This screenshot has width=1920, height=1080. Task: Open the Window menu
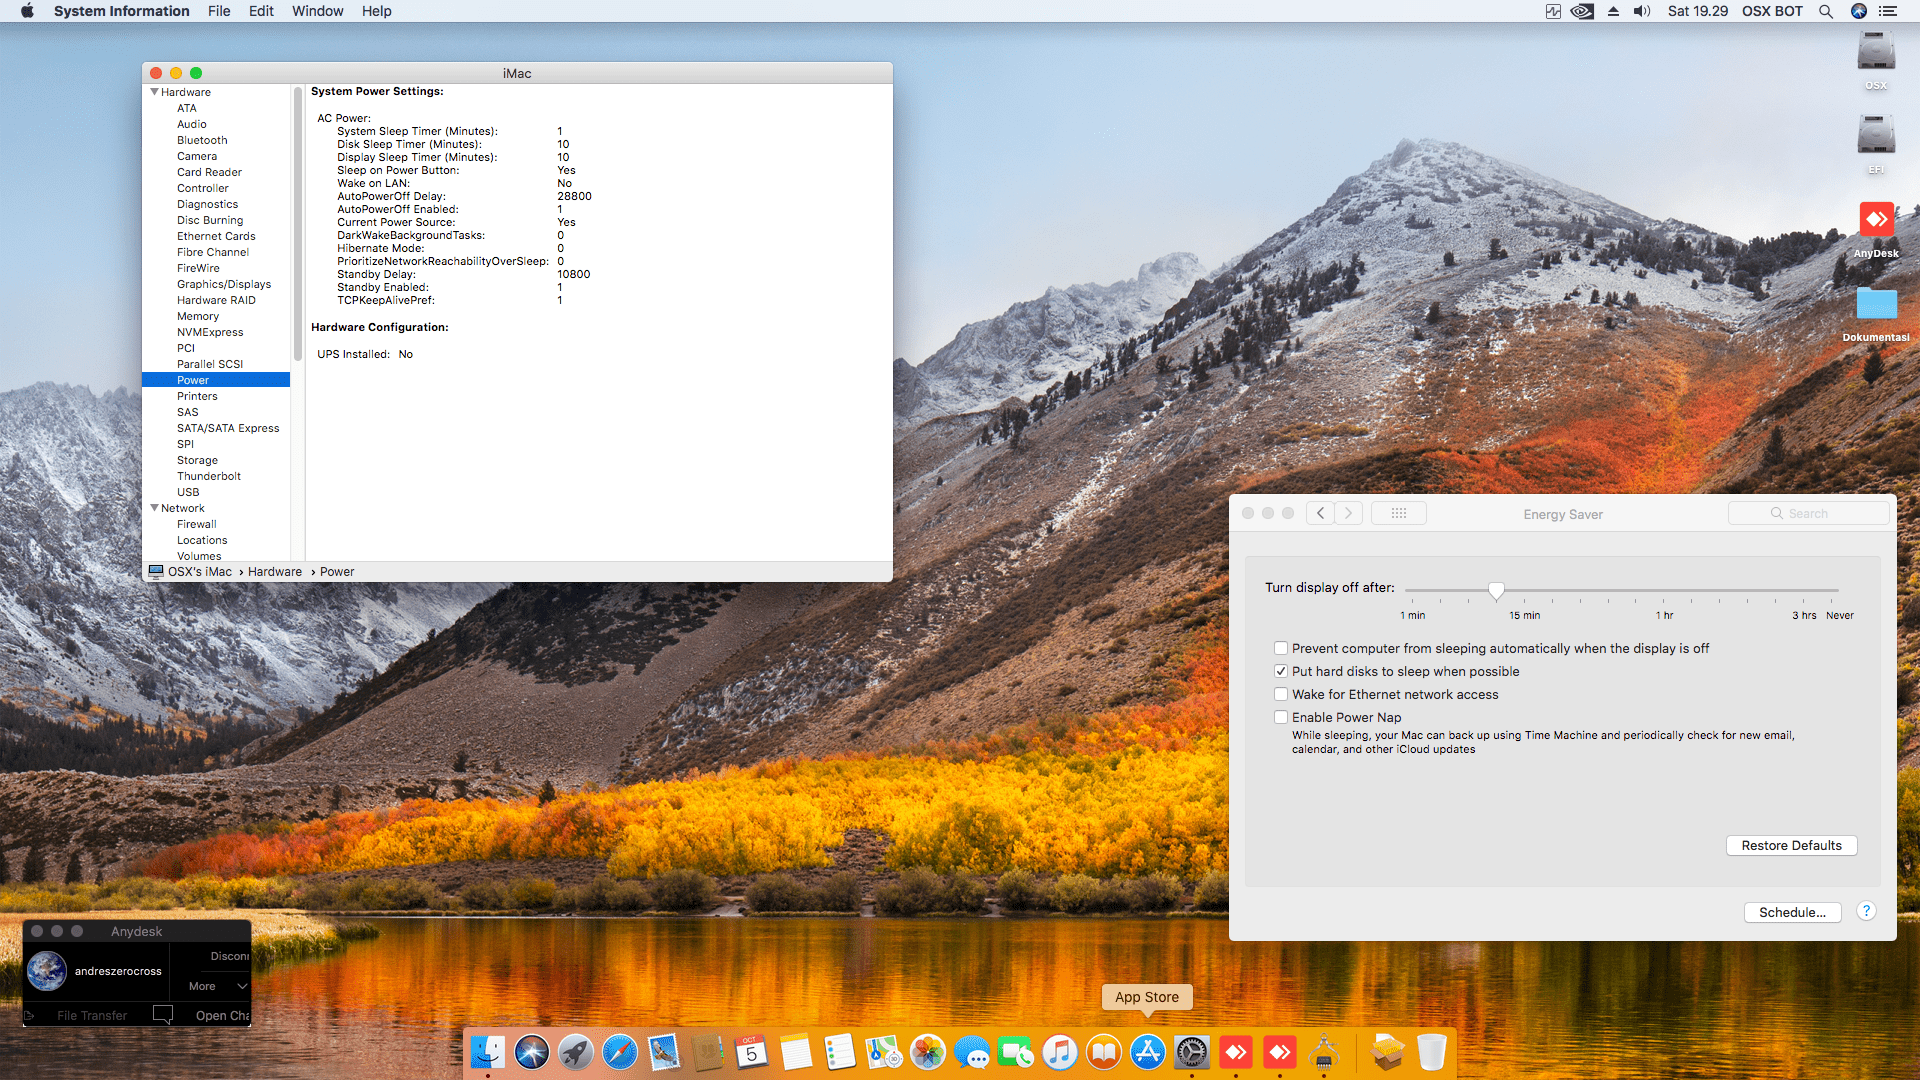[317, 11]
